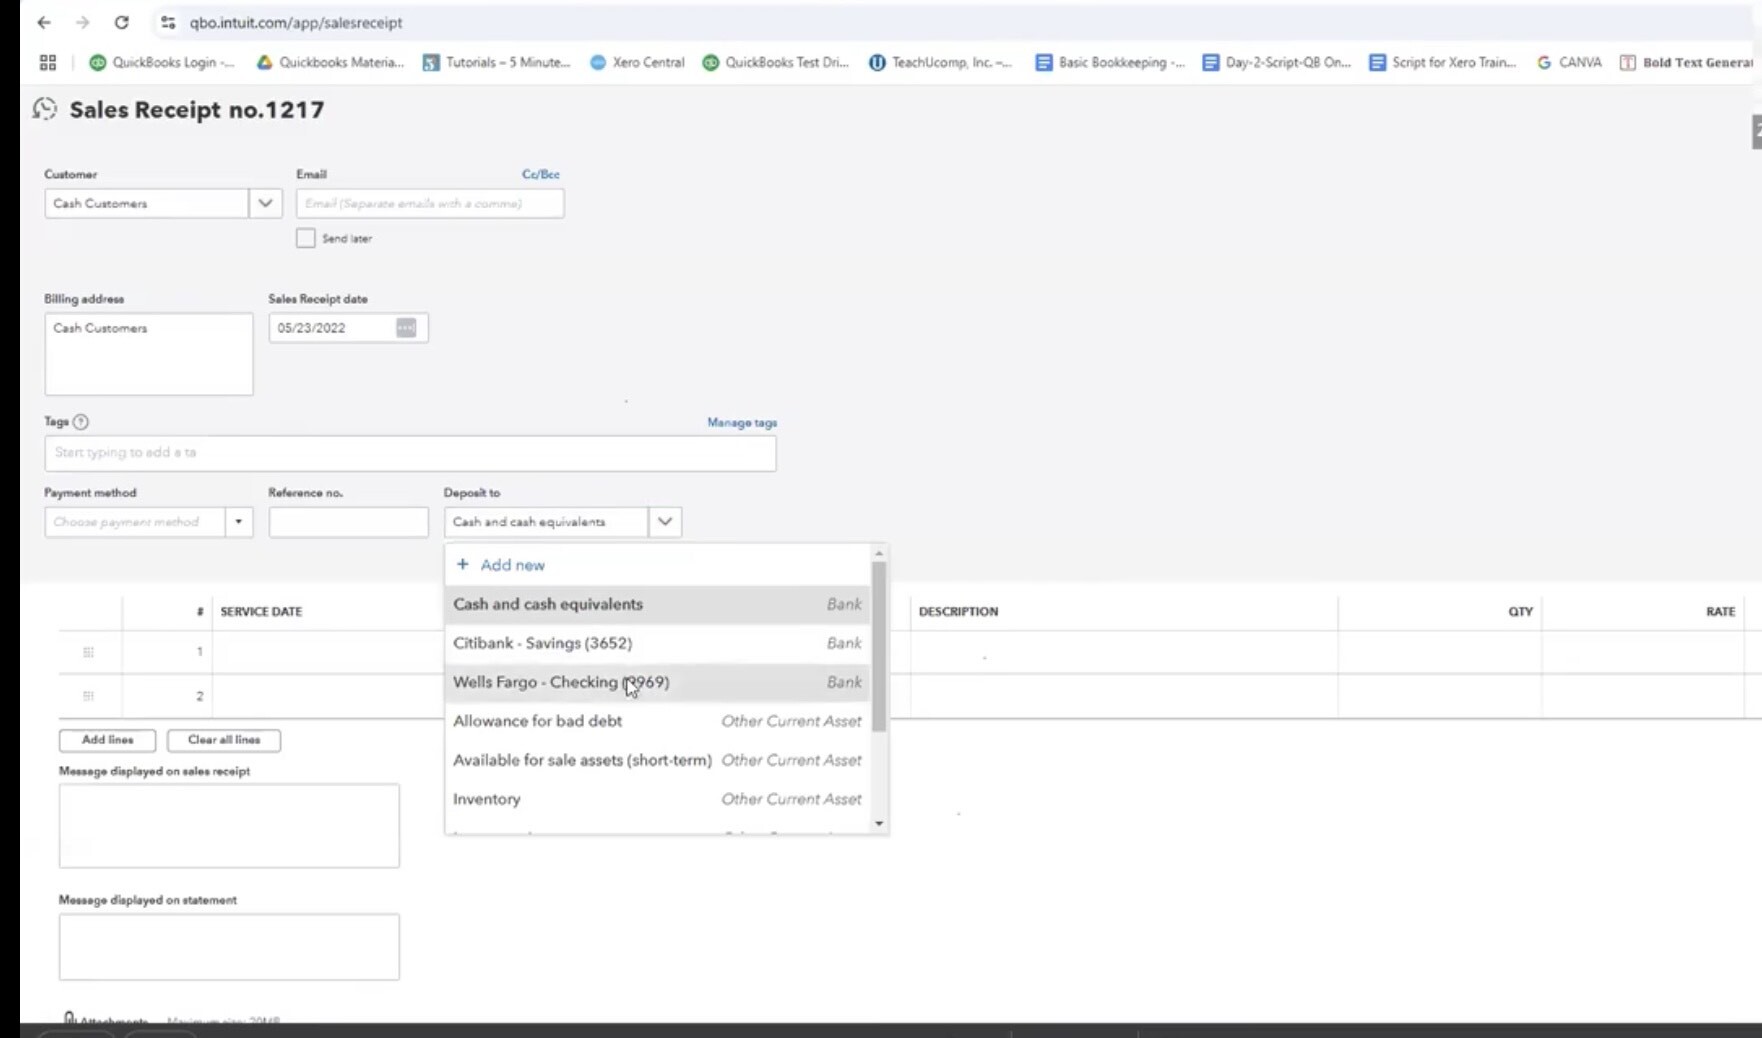Click the Service Date cell in line 1

[x=326, y=652]
